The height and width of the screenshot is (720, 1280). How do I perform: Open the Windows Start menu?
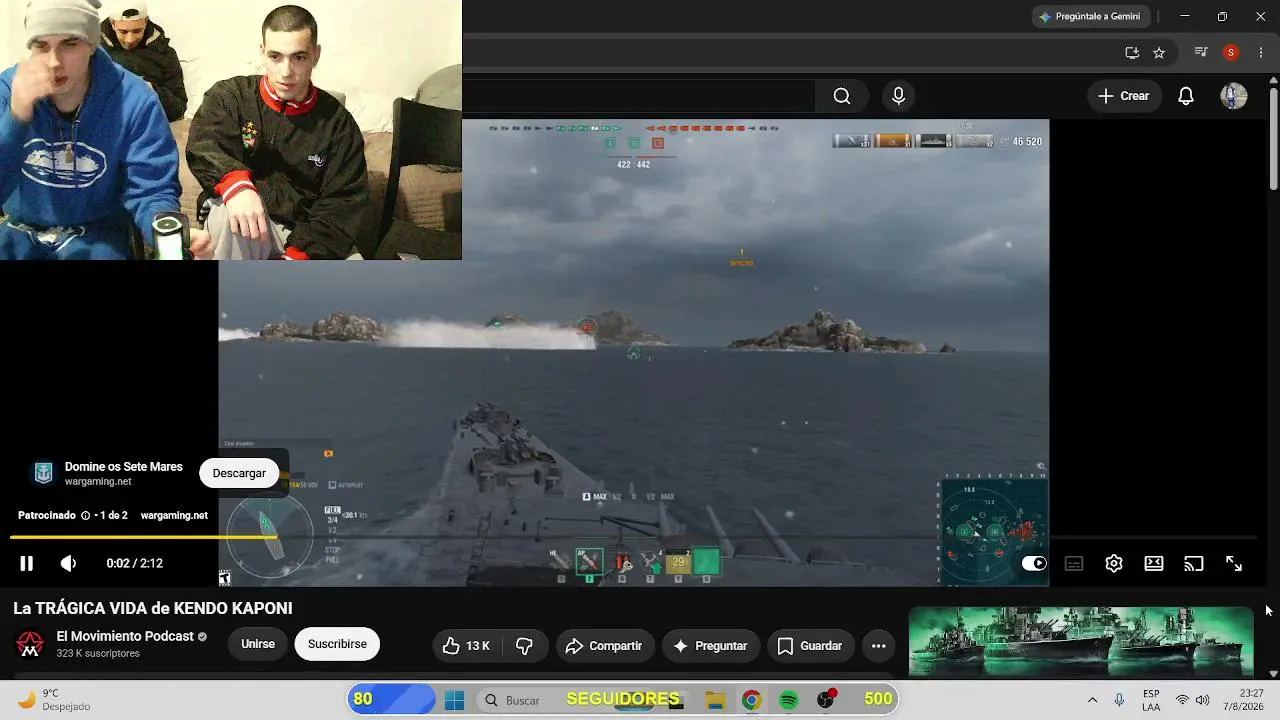click(454, 700)
